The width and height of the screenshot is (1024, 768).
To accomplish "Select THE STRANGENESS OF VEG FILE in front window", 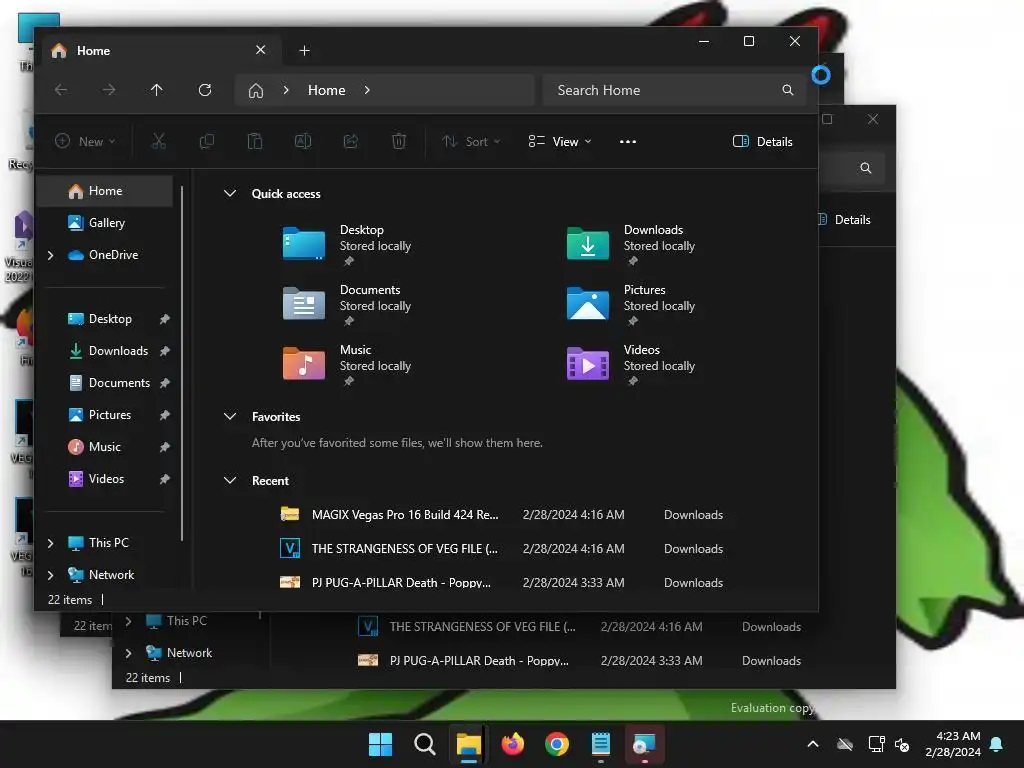I will [x=503, y=549].
